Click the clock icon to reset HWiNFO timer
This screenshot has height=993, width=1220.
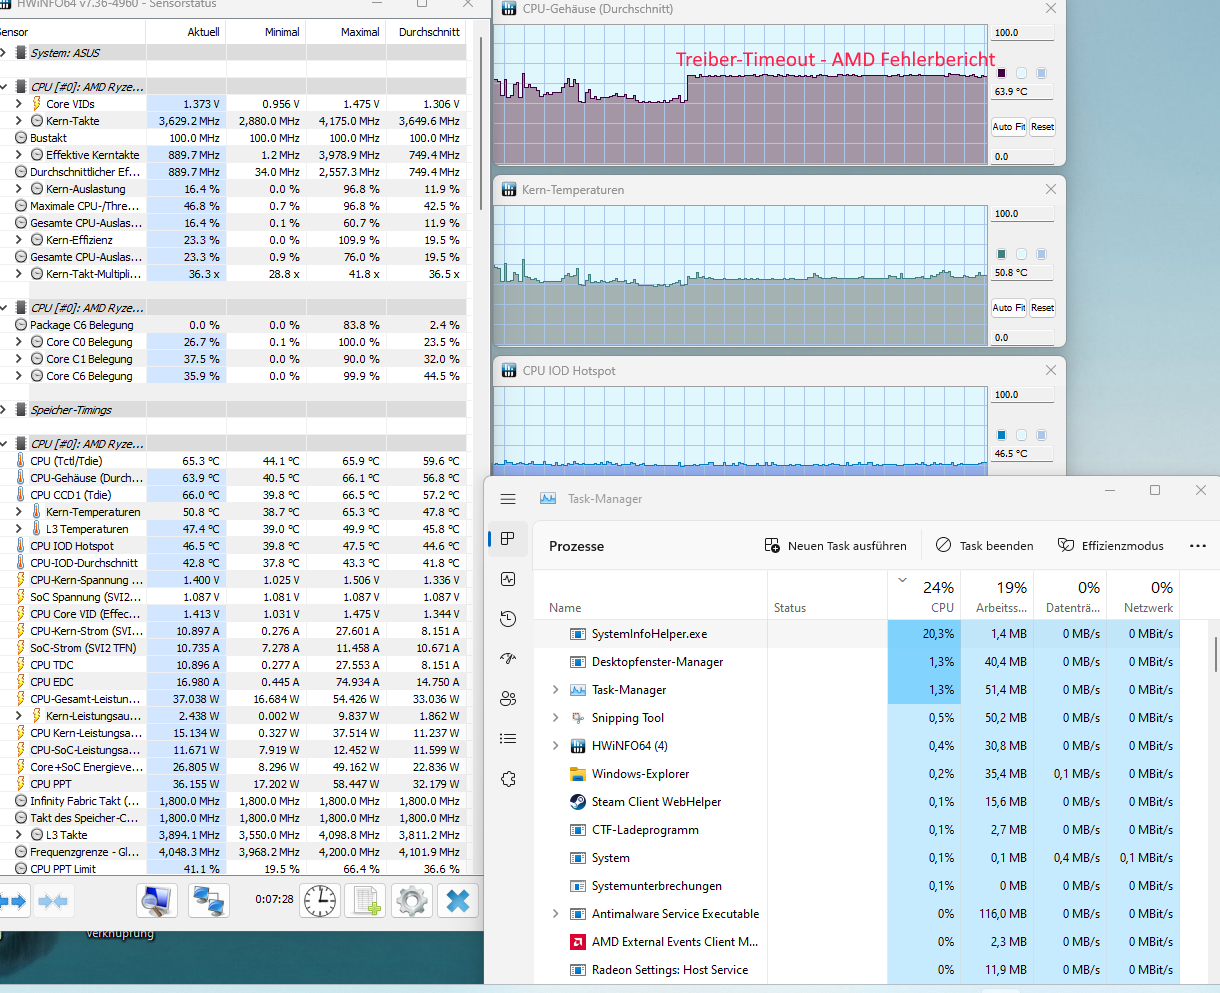[321, 901]
